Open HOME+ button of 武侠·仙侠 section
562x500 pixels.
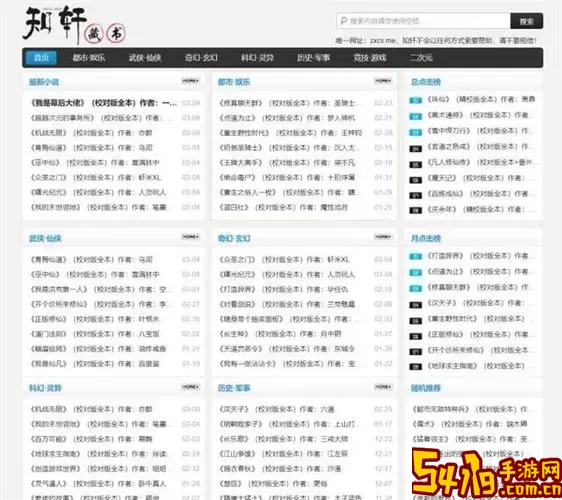190,237
